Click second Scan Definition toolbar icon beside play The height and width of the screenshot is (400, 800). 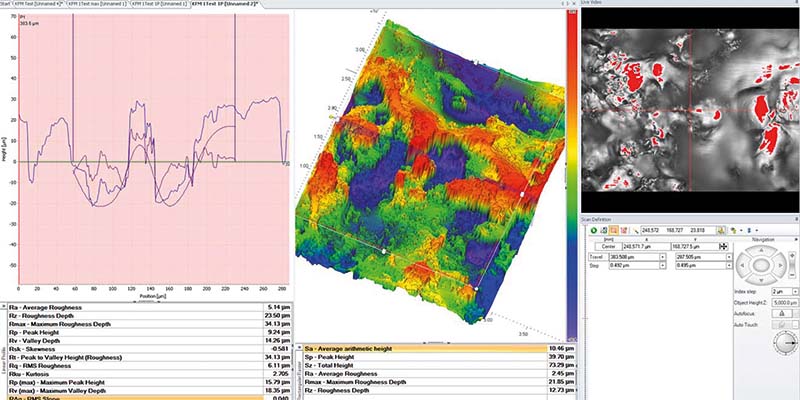tap(604, 230)
